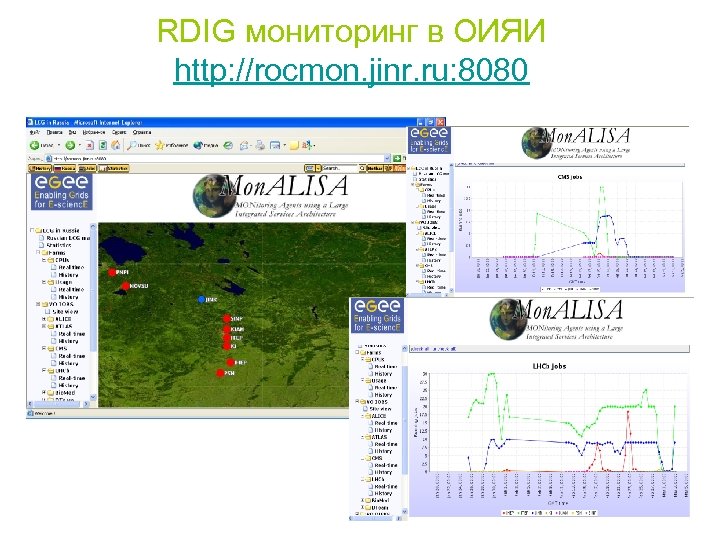Image resolution: width=720 pixels, height=540 pixels.
Task: Click the KI site marker on the map
Action: pos(226,346)
